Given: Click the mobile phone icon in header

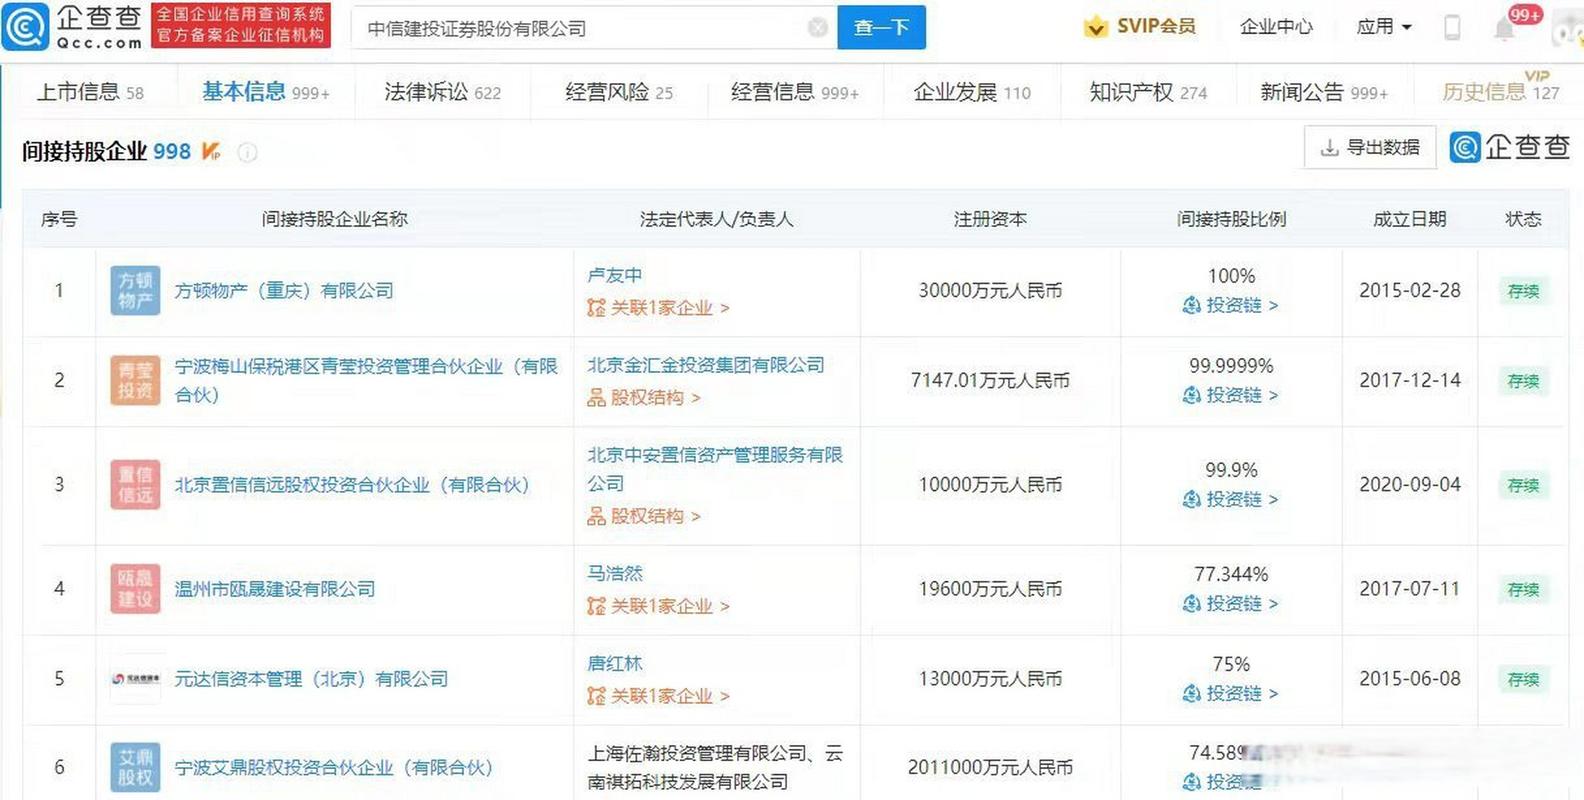Looking at the screenshot, I should click(x=1452, y=28).
